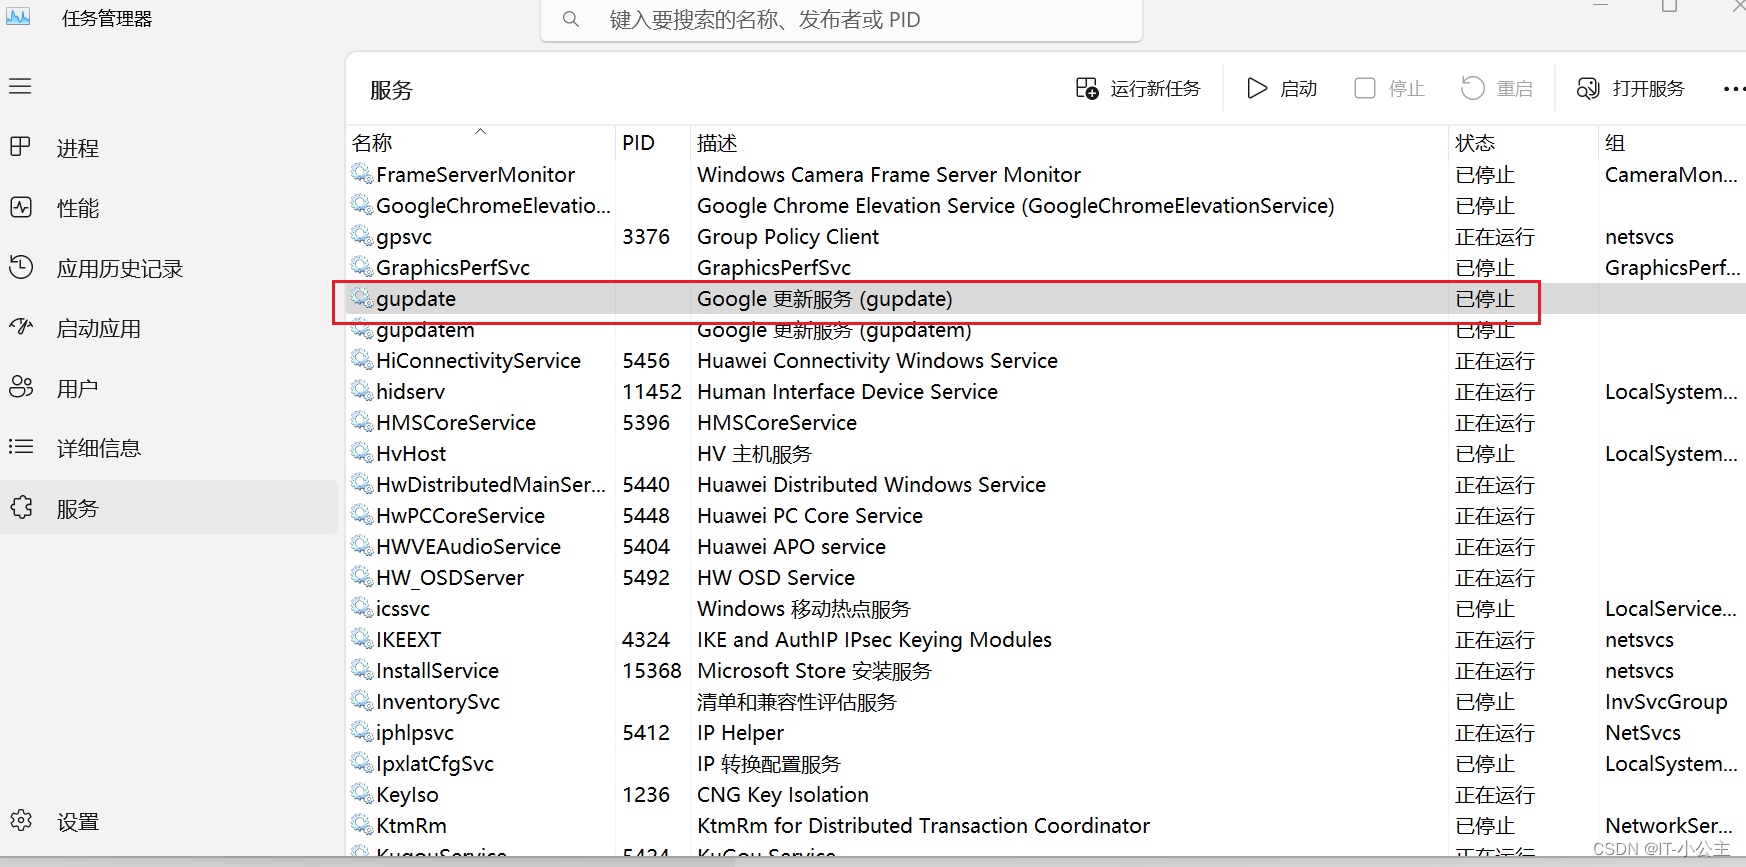Go to Processes (进程) page

78,148
